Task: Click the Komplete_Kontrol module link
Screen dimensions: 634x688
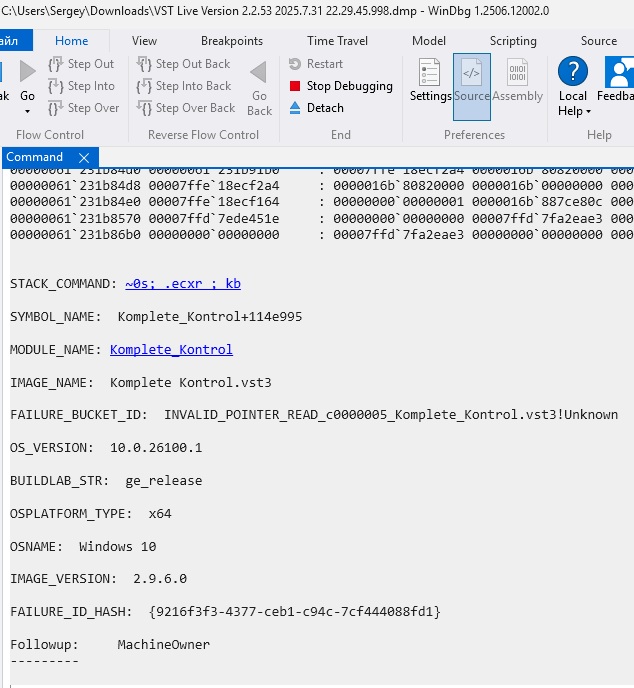Action: click(171, 350)
